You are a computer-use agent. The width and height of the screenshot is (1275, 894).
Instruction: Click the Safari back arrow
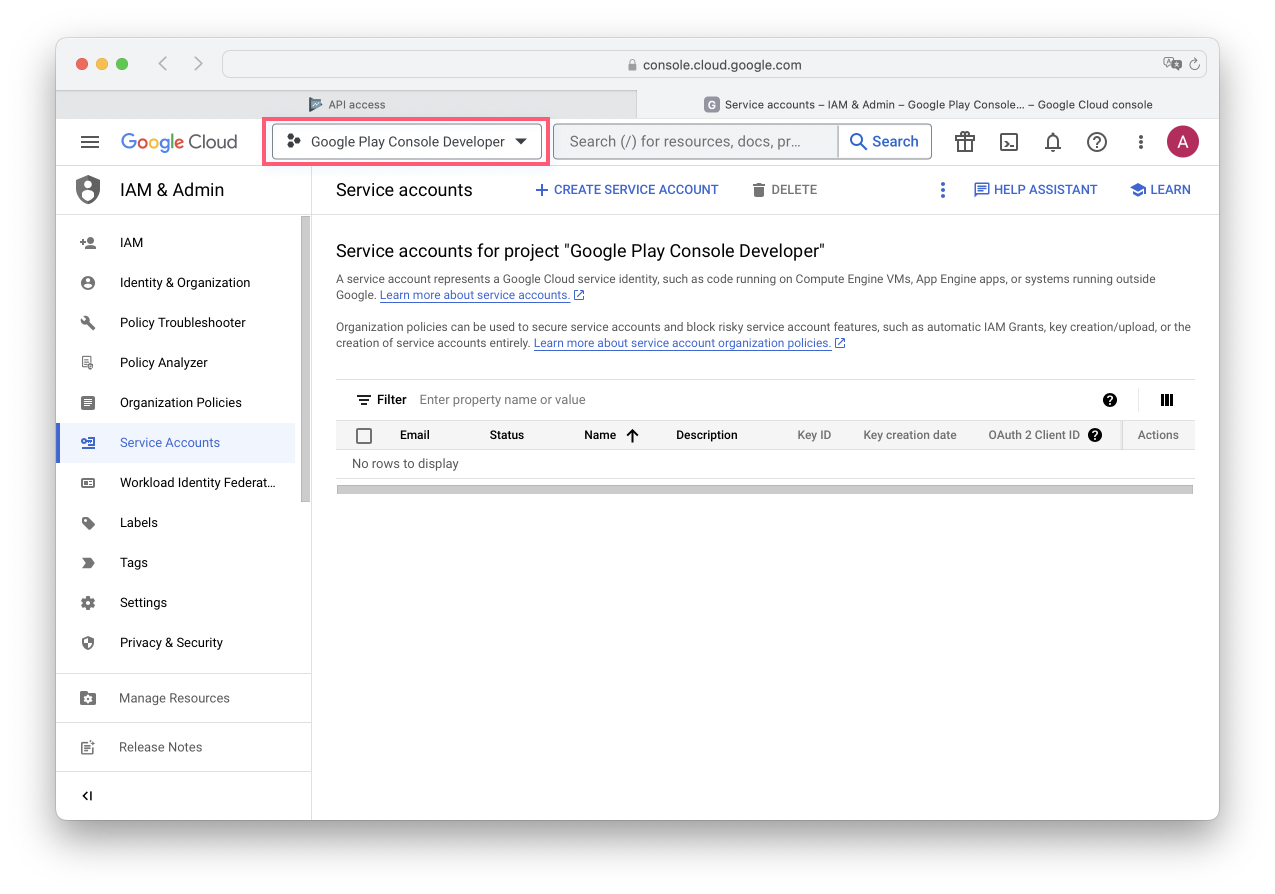point(162,64)
